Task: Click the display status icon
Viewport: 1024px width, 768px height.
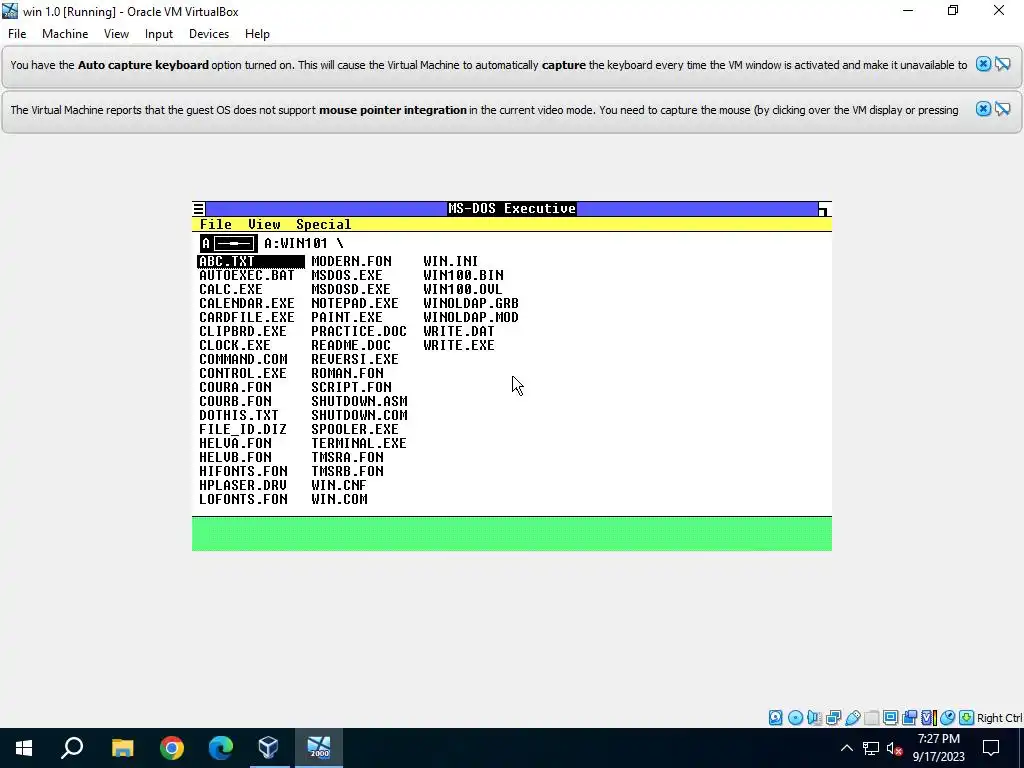Action: tap(890, 718)
